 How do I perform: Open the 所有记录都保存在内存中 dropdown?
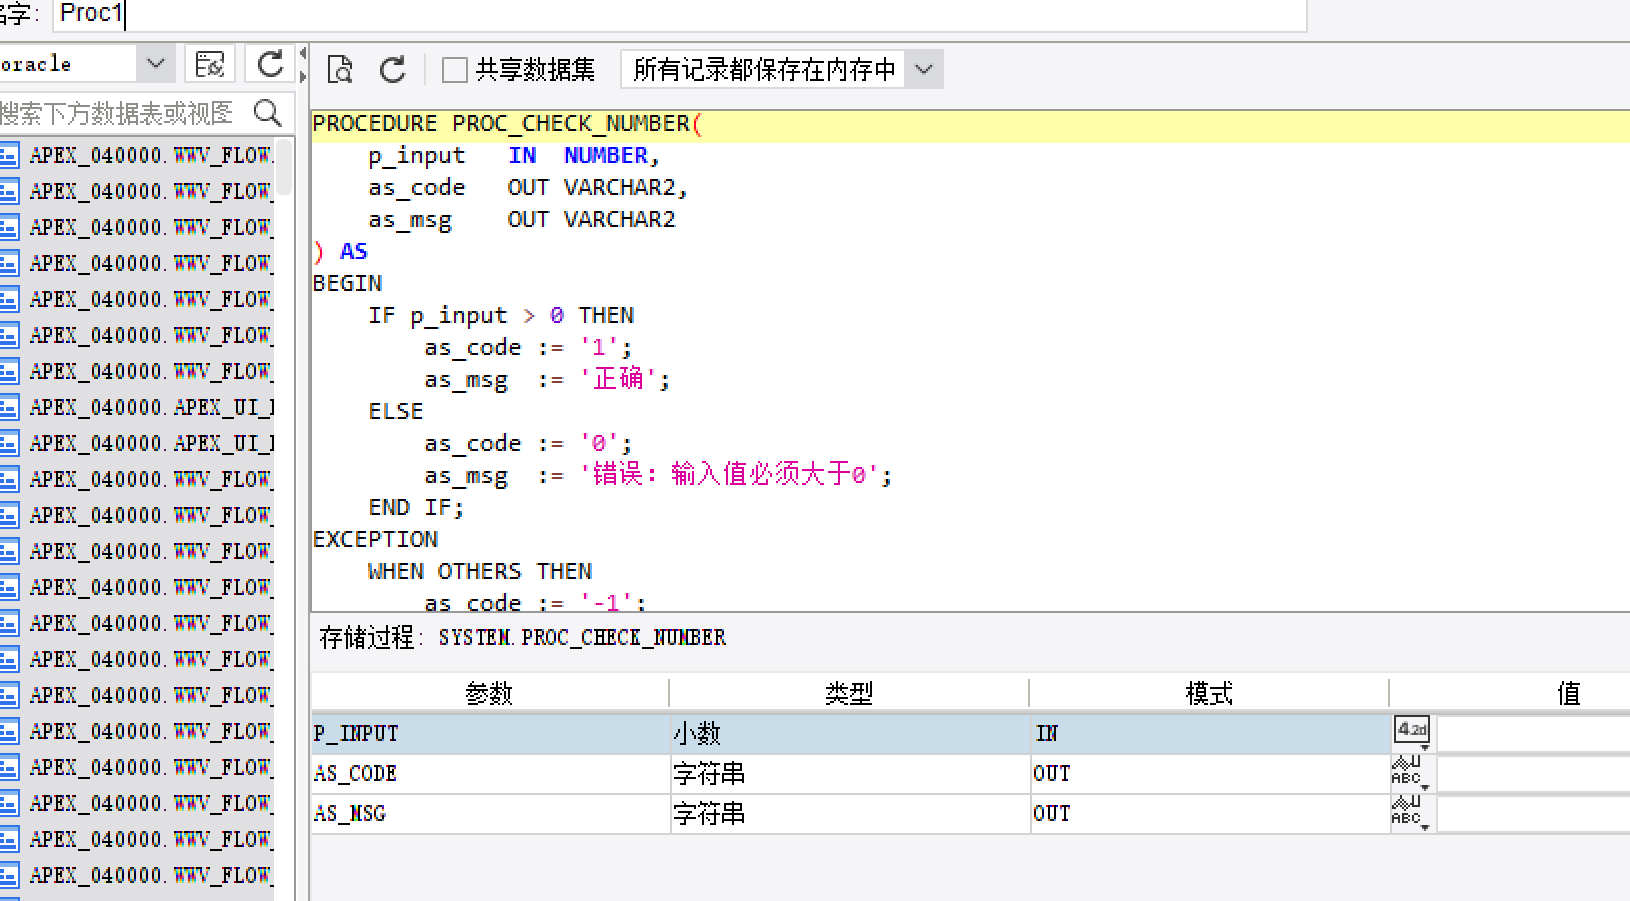point(923,70)
